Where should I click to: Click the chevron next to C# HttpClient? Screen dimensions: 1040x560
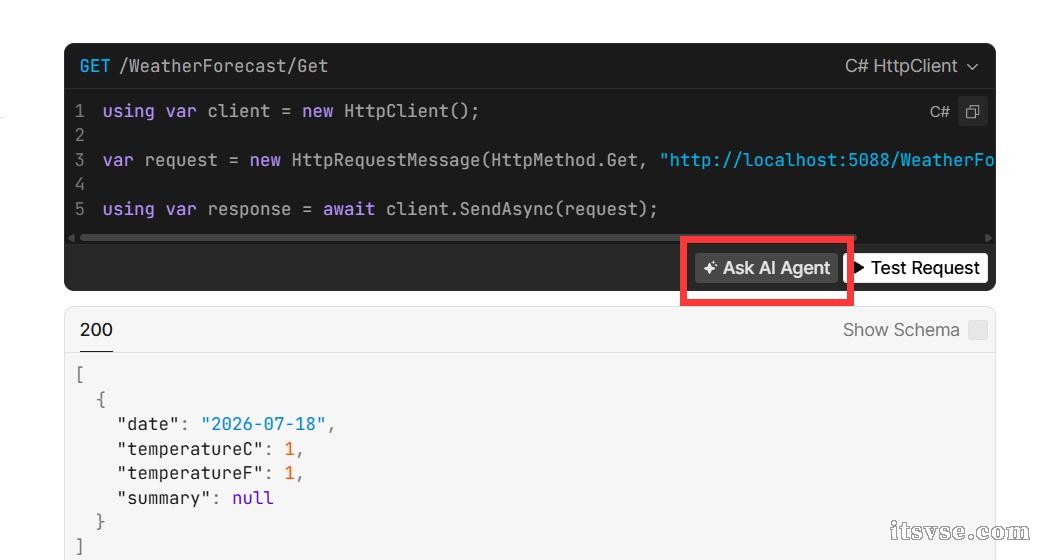pyautogui.click(x=972, y=67)
